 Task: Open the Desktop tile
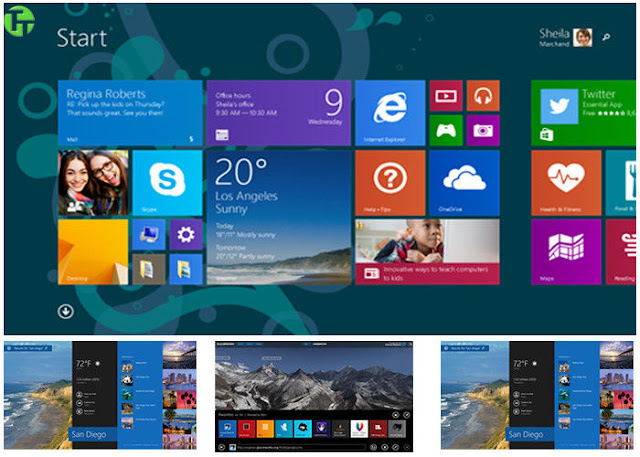point(93,252)
